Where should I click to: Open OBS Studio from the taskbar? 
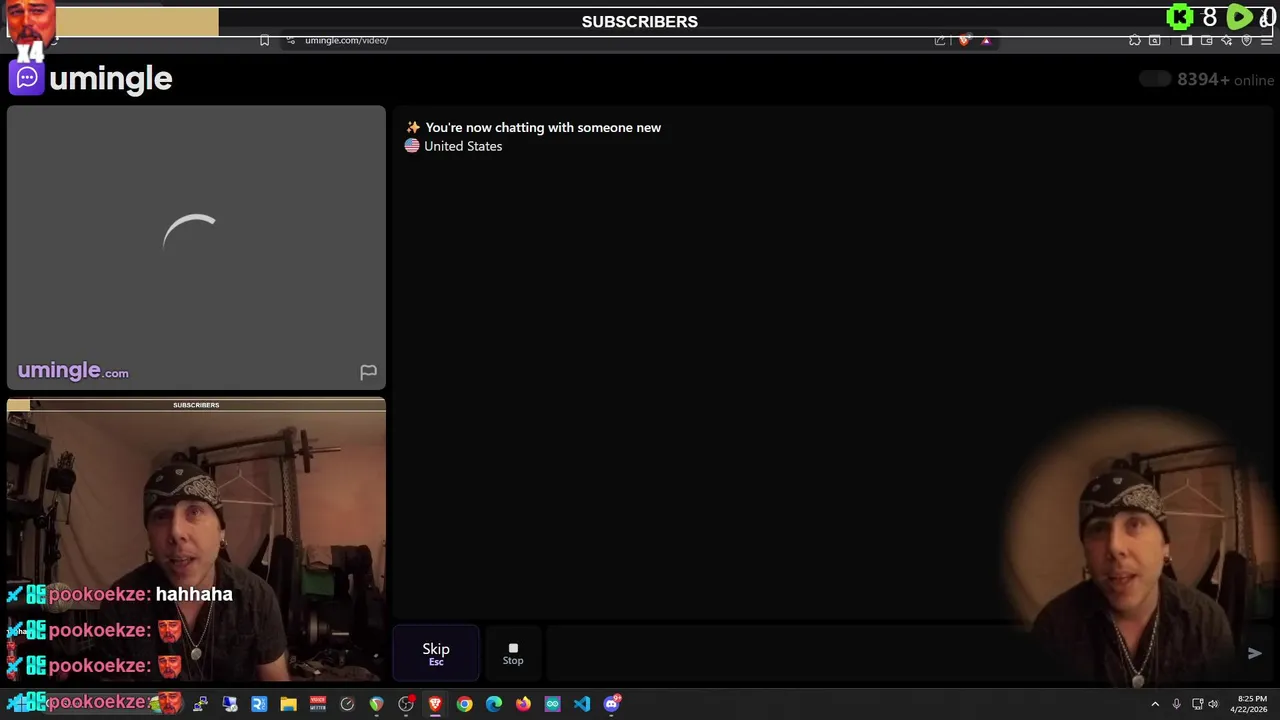point(407,704)
